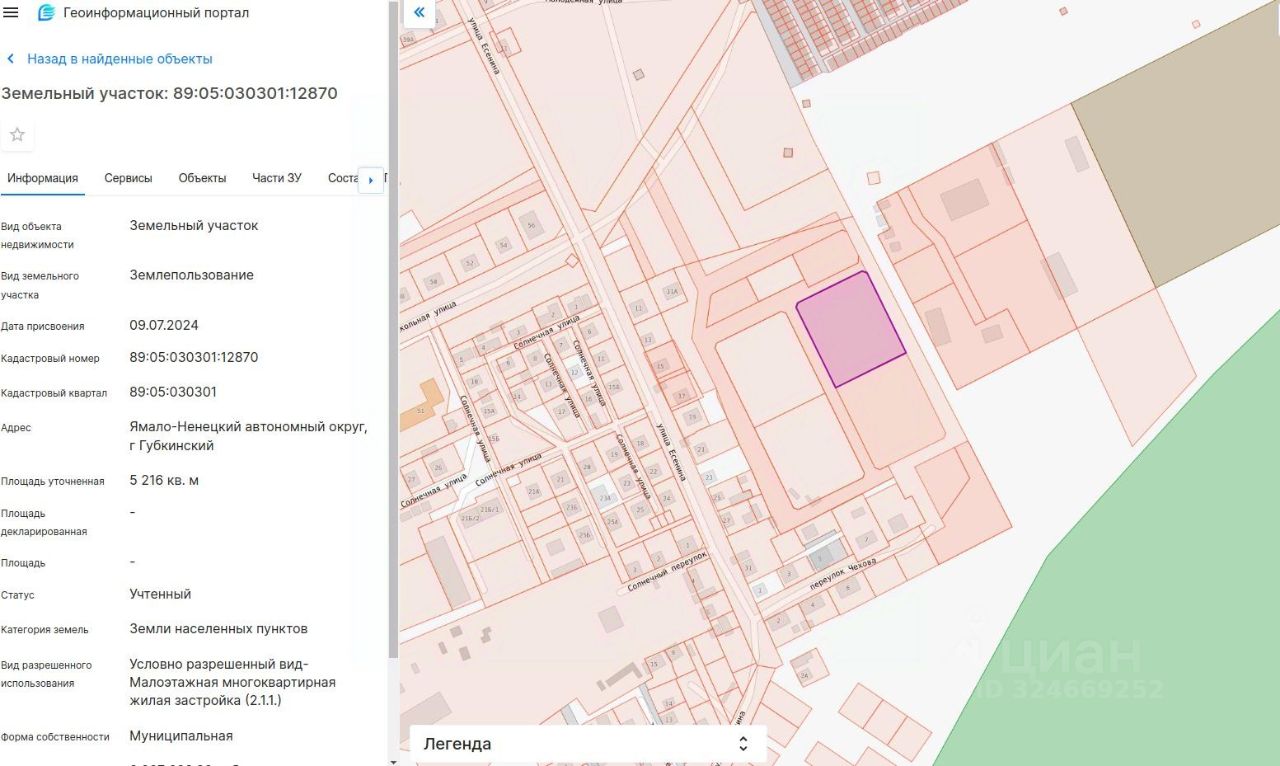Select the address Ямало-Ненецкий автономный округ, г Губкинский
This screenshot has width=1280, height=766.
[x=249, y=436]
